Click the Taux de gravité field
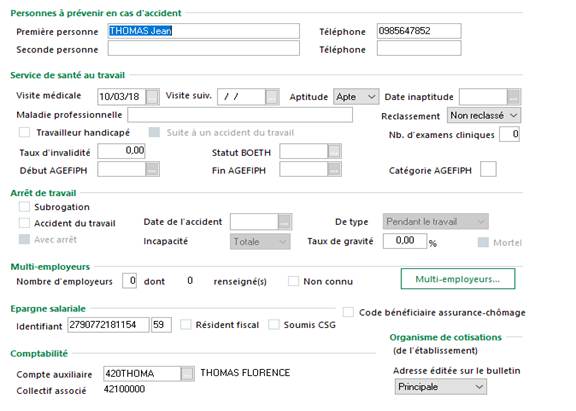 (x=405, y=241)
